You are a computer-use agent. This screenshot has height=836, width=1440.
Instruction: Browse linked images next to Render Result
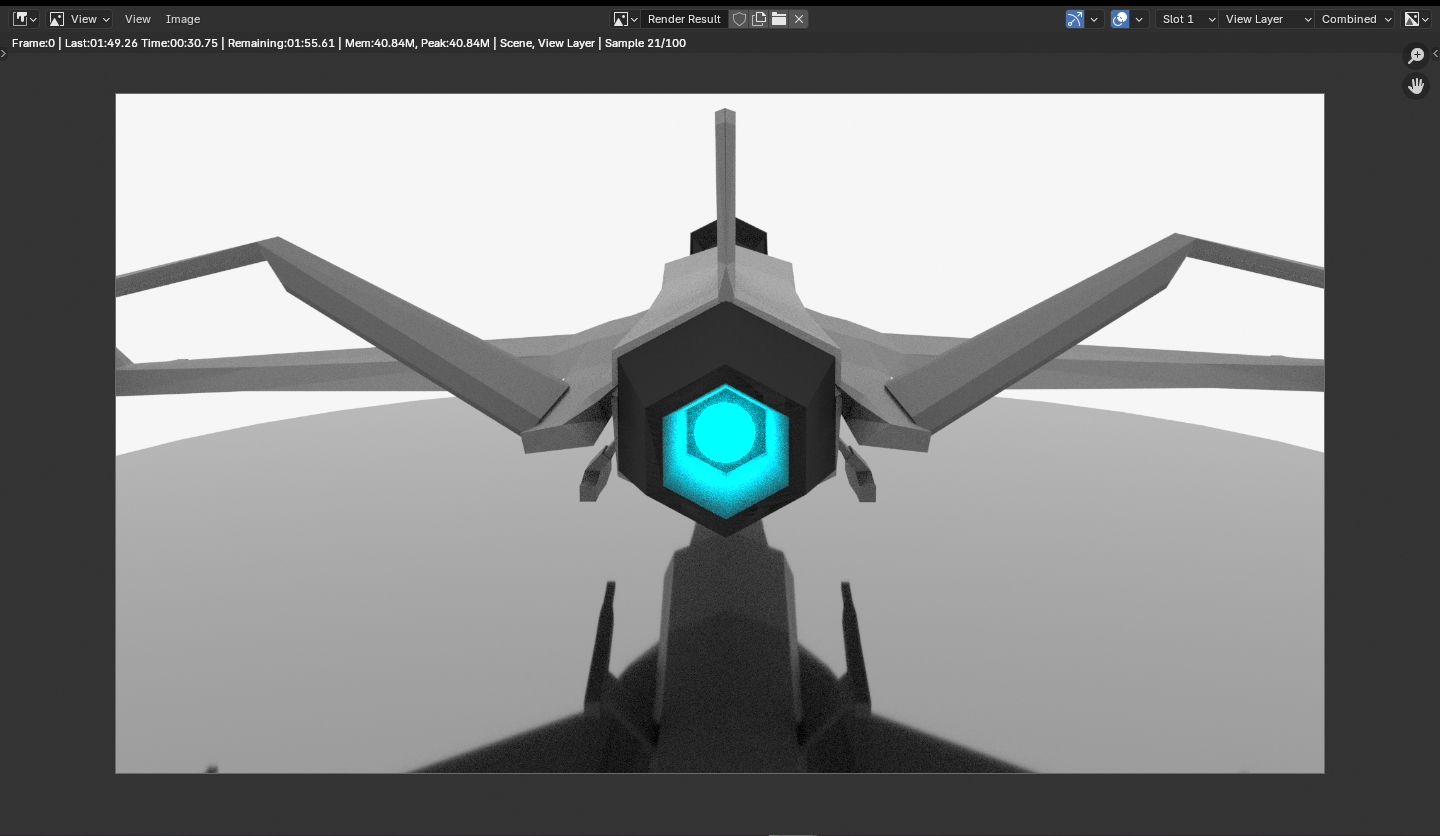click(626, 19)
